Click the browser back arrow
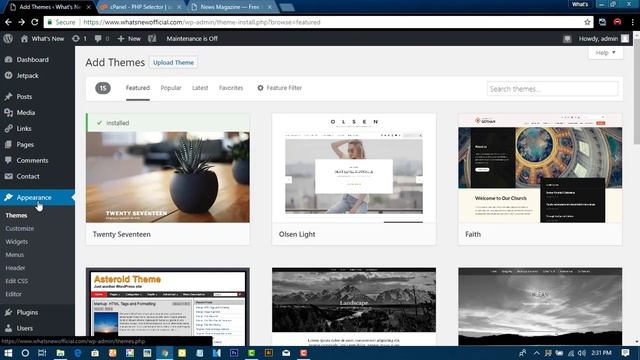 [8, 22]
